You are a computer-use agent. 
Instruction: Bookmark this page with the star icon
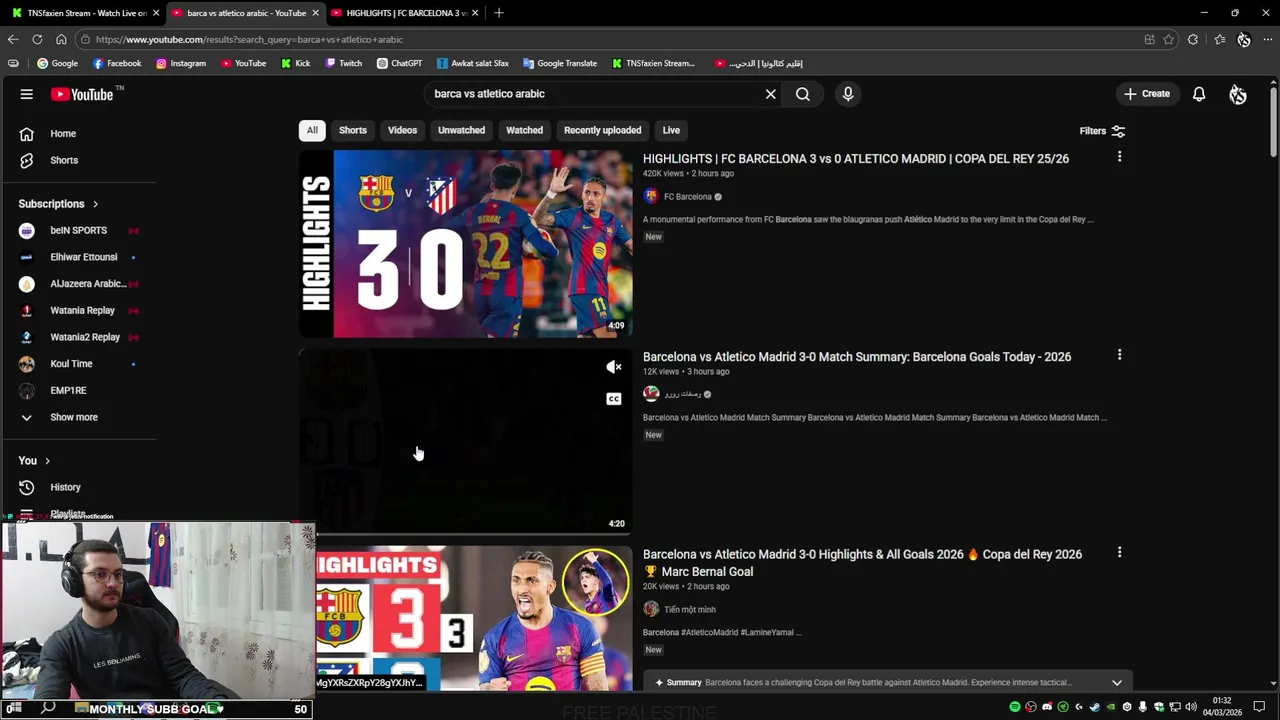click(1168, 40)
